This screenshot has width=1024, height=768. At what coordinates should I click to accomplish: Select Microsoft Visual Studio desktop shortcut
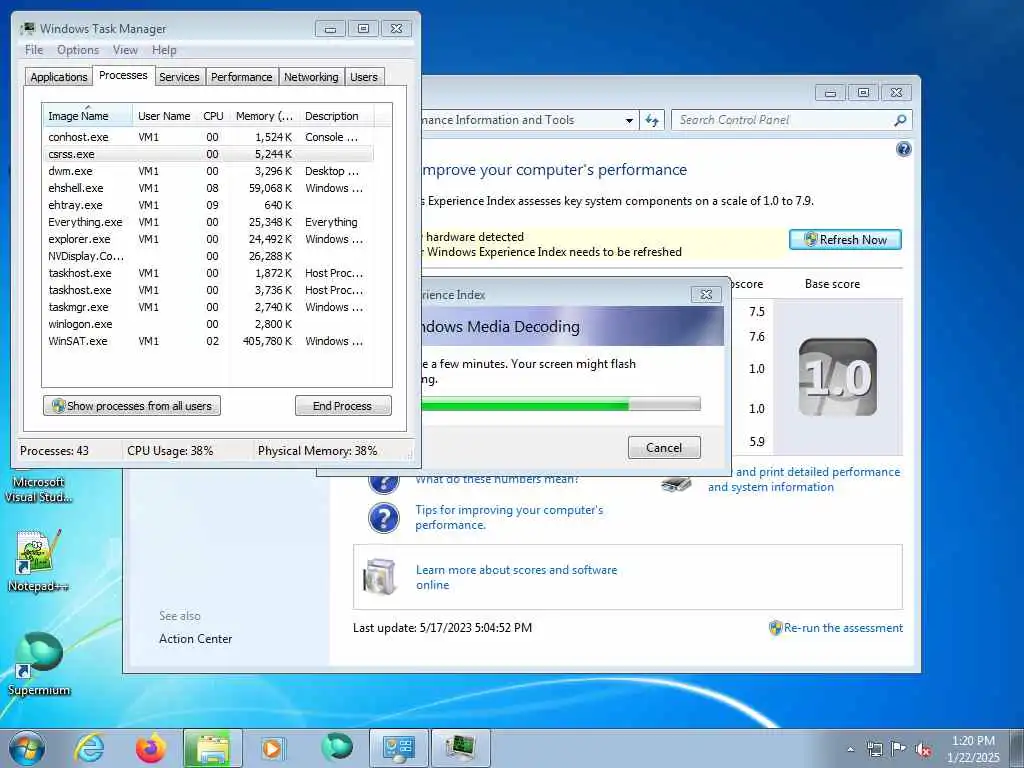[38, 489]
